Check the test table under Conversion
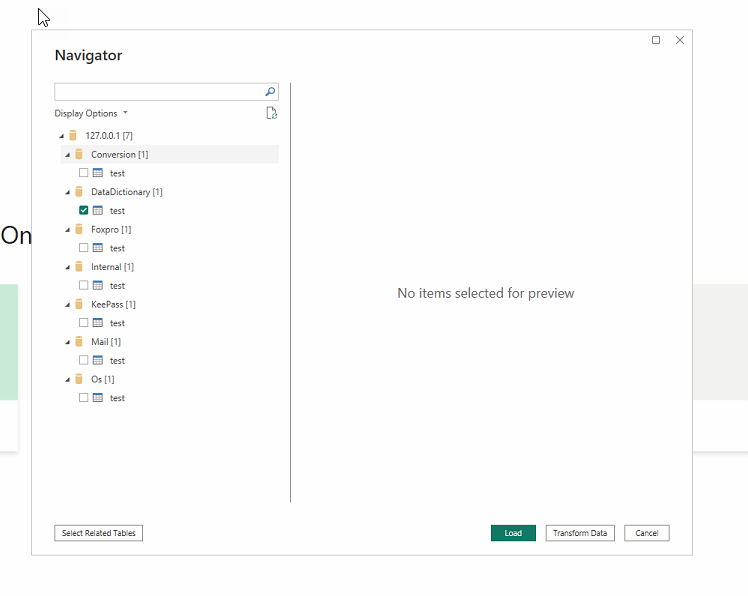 pos(83,173)
